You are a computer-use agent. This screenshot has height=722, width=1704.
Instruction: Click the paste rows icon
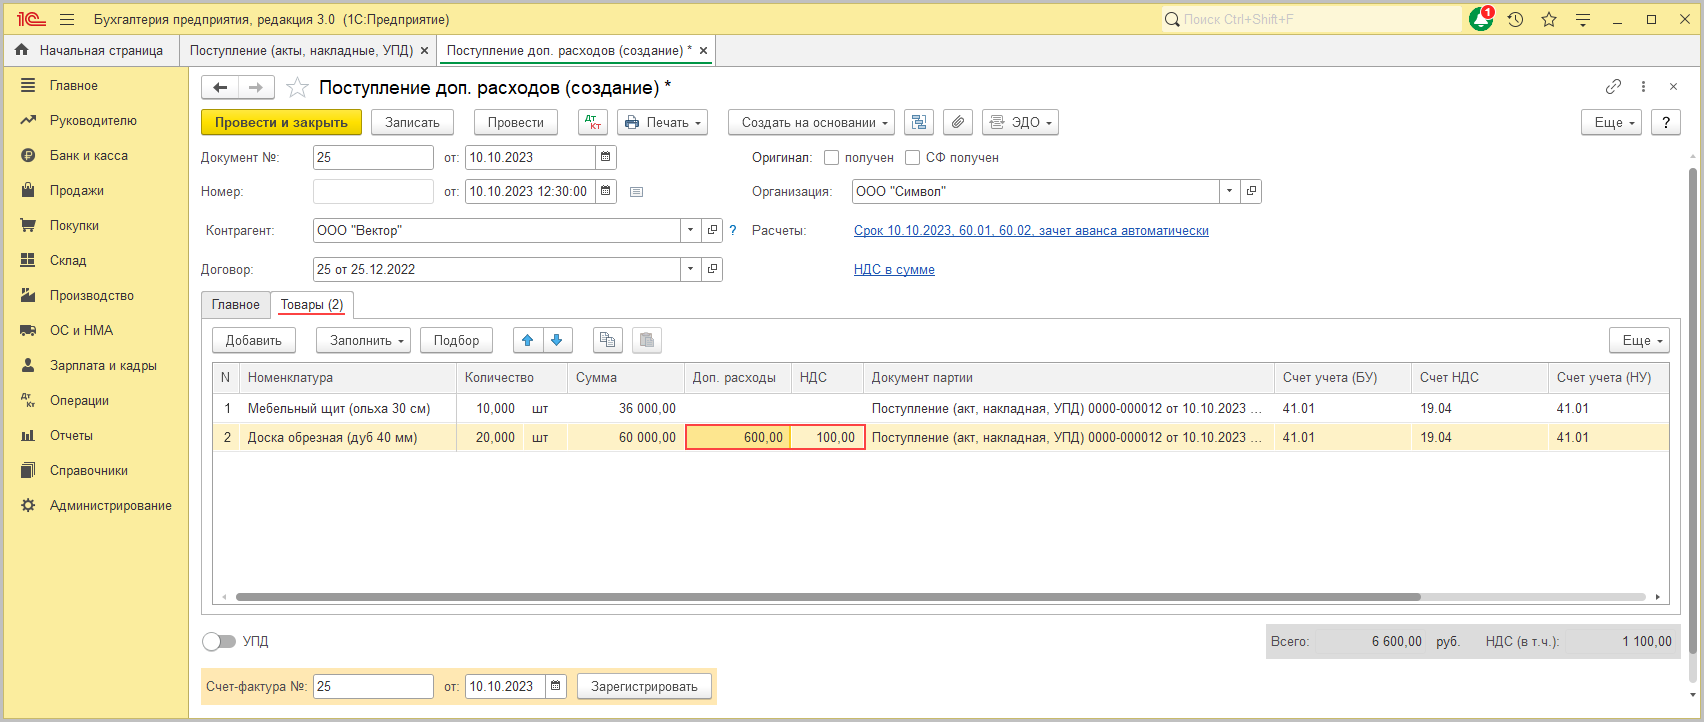coord(647,340)
